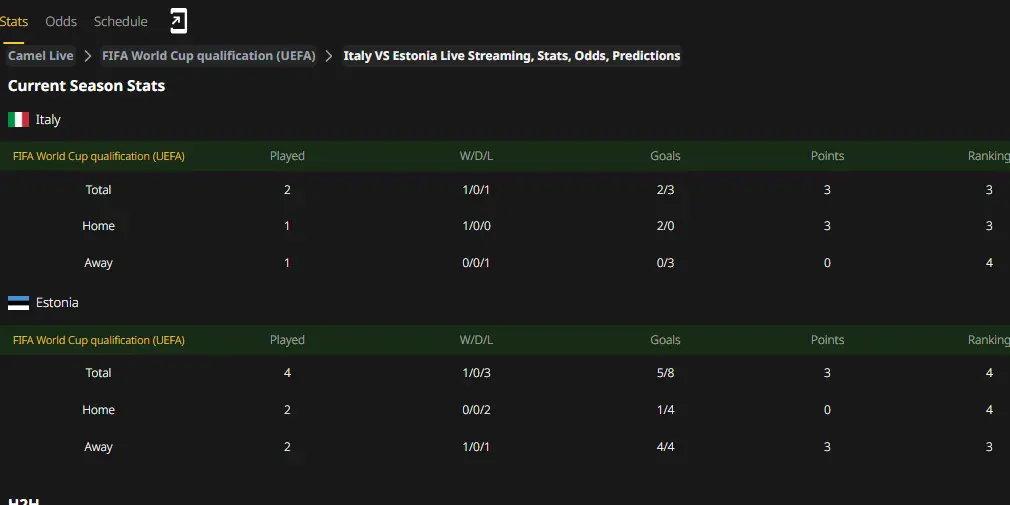Select Italy's Total row label
Viewport: 1010px width, 505px height.
tap(99, 189)
